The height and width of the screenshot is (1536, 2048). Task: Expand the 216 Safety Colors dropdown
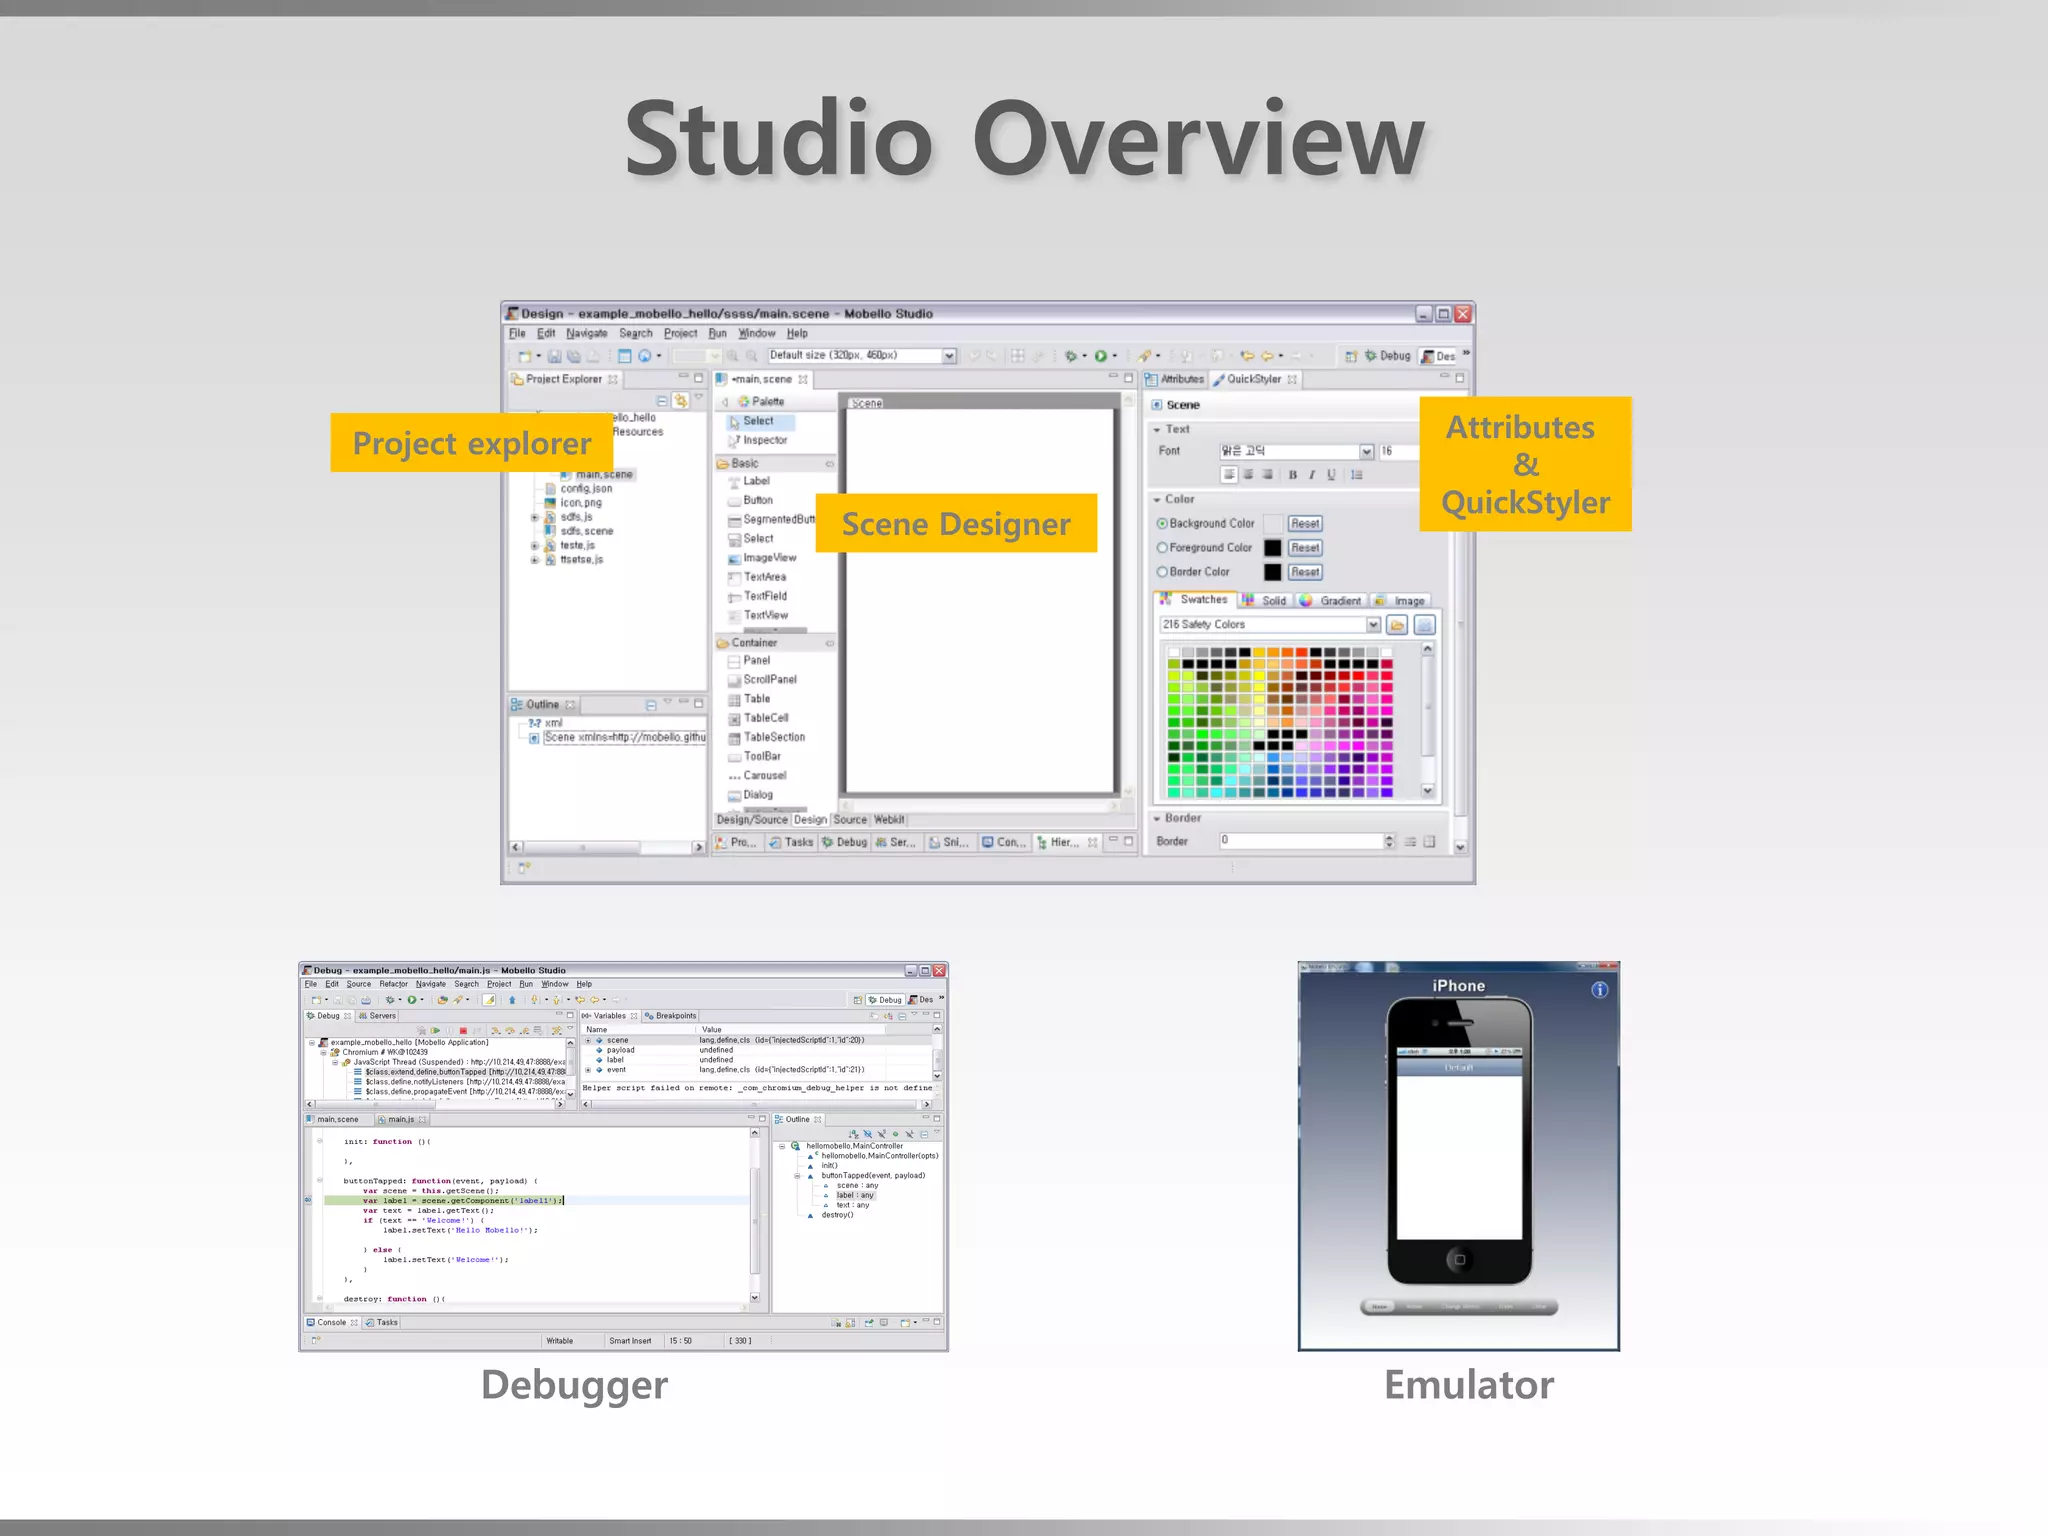(1373, 625)
